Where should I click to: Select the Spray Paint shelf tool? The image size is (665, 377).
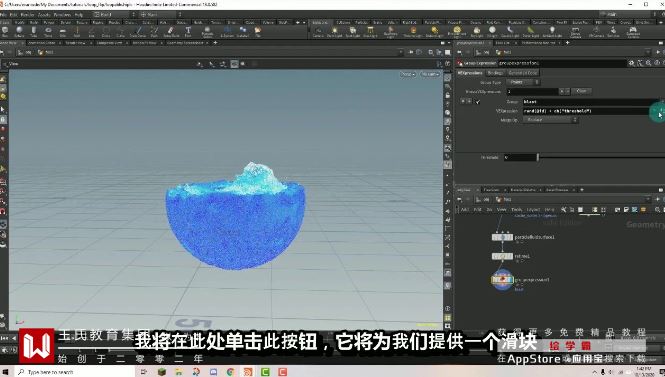pyautogui.click(x=171, y=31)
